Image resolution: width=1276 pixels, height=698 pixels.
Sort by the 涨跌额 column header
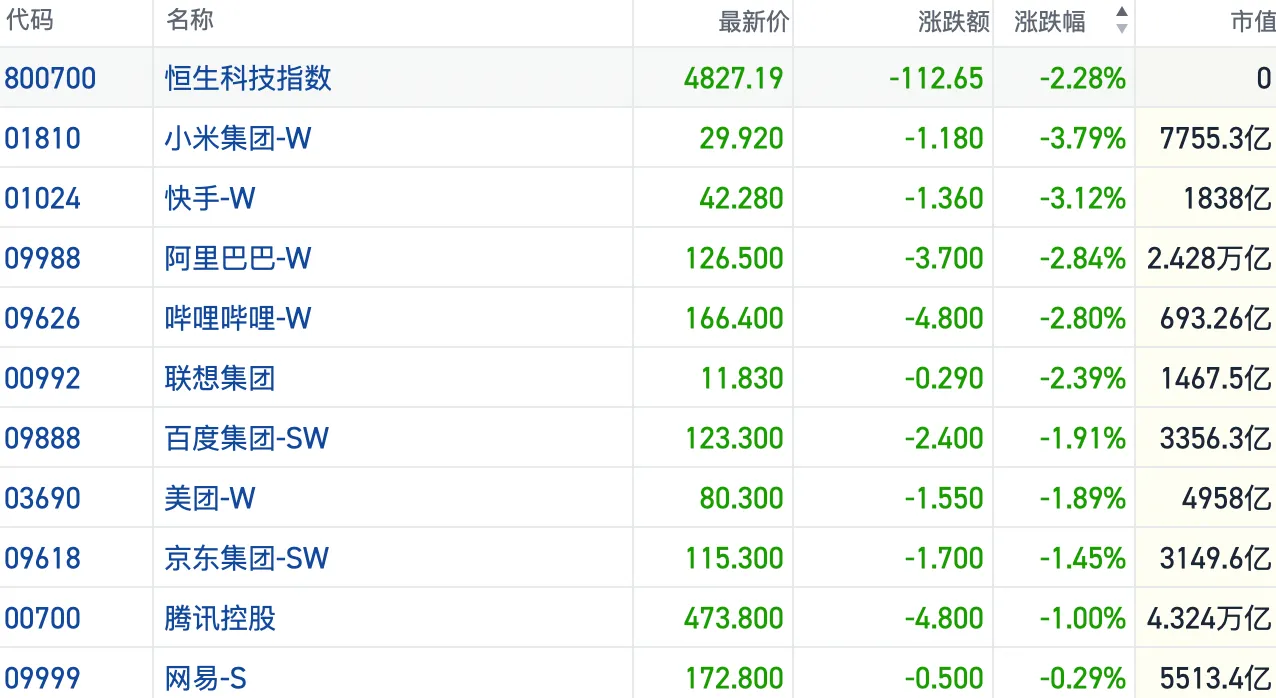(953, 22)
